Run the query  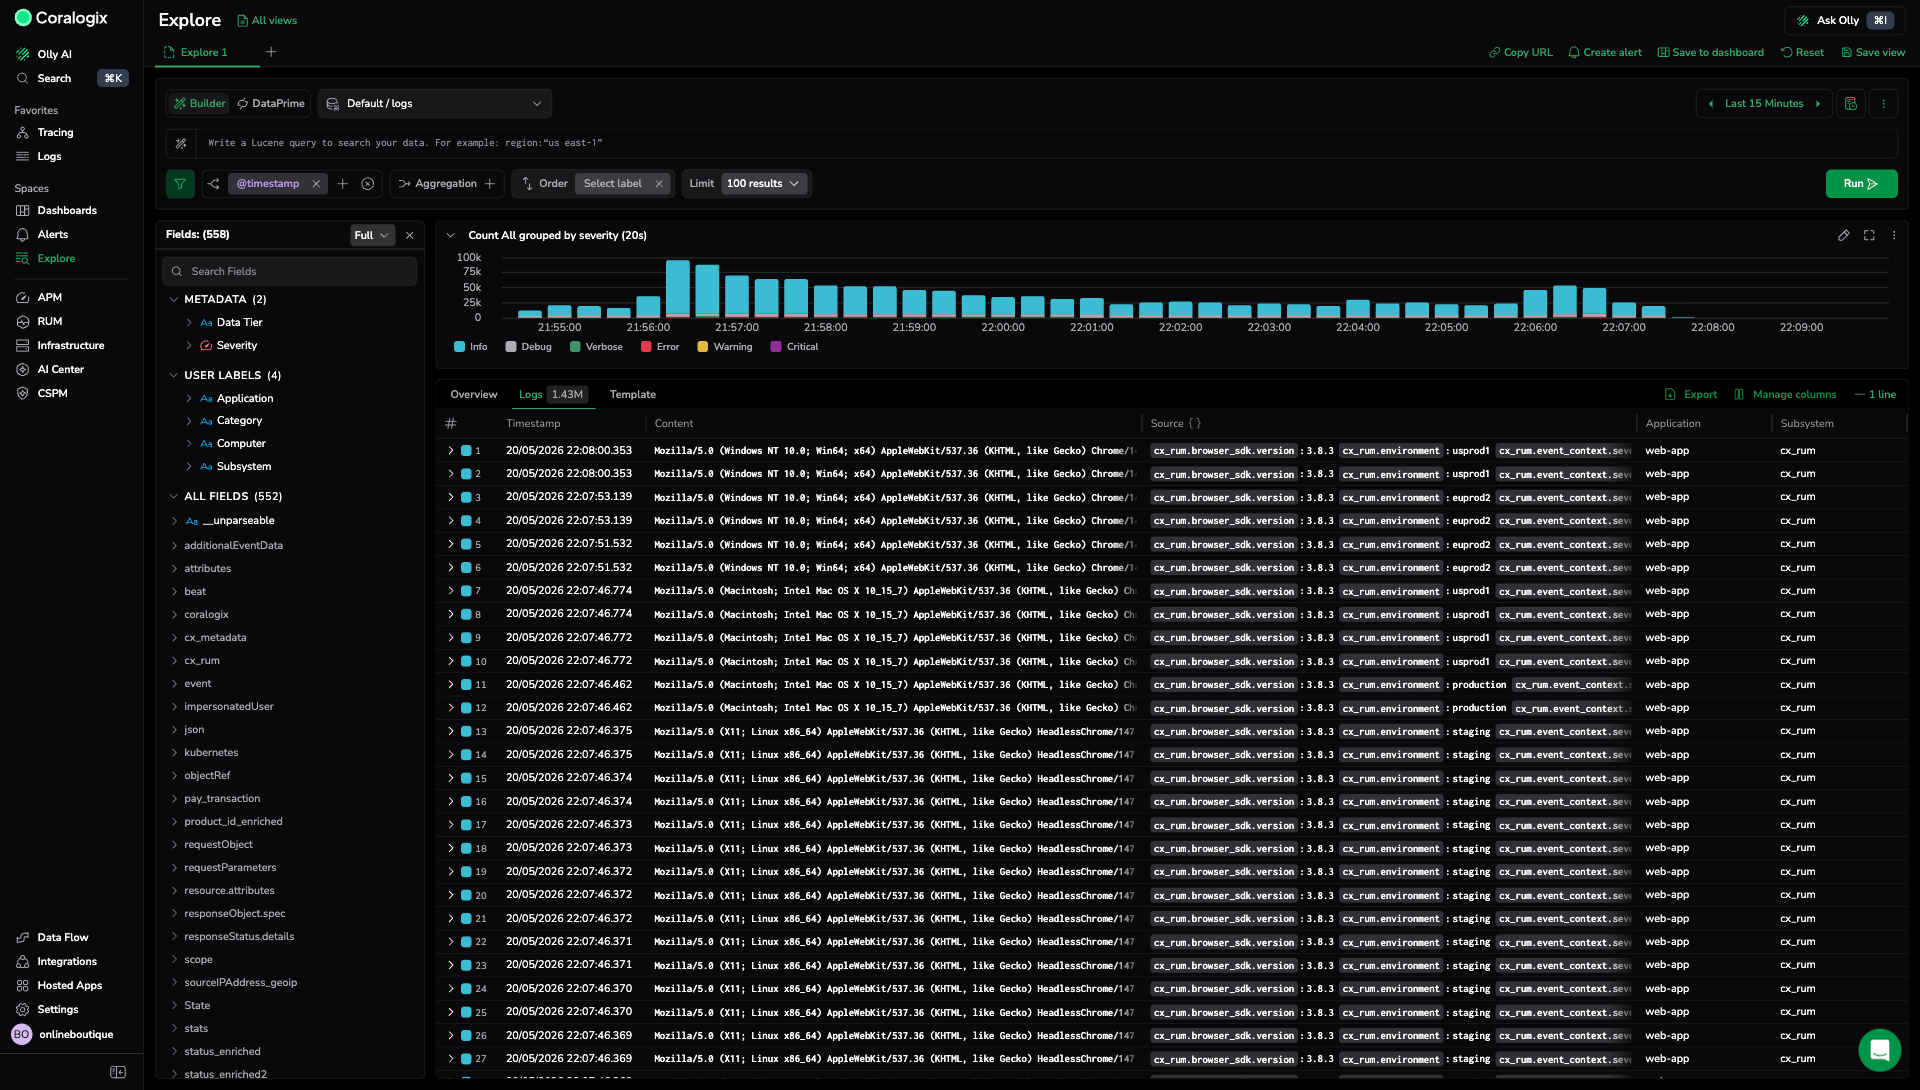tap(1861, 184)
